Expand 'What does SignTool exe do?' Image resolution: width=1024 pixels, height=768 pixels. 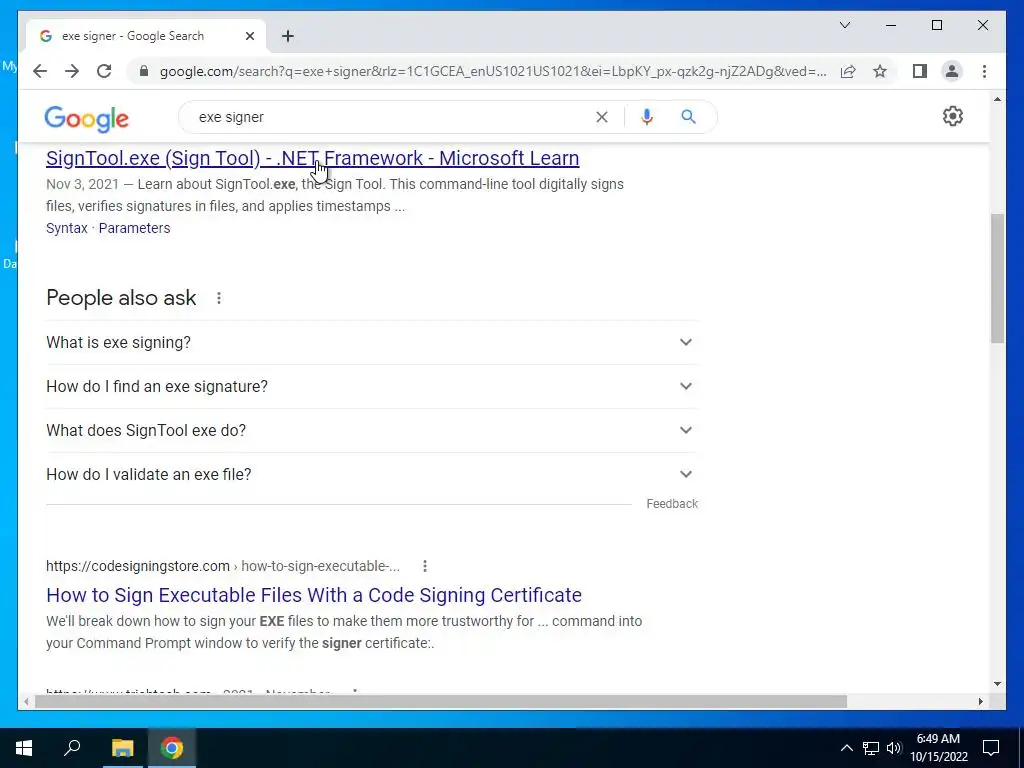click(x=372, y=430)
